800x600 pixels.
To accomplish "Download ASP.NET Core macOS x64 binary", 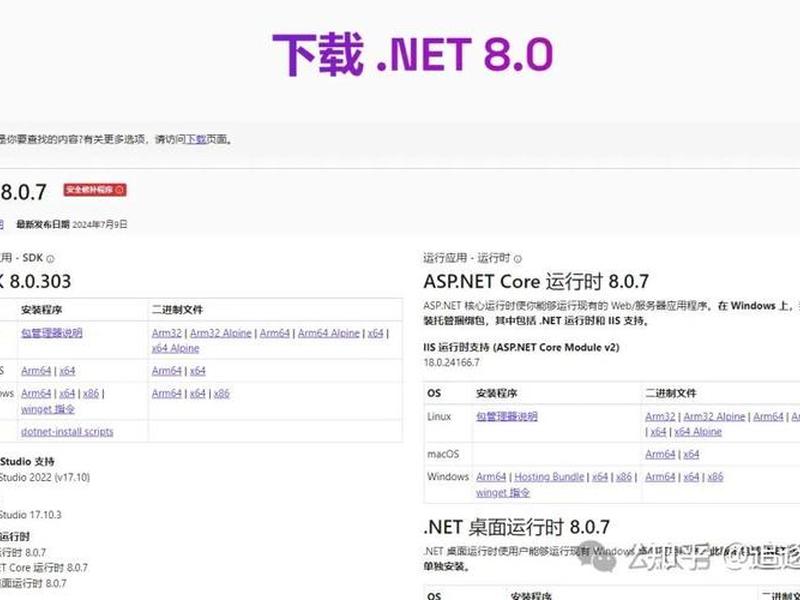I will tap(691, 454).
